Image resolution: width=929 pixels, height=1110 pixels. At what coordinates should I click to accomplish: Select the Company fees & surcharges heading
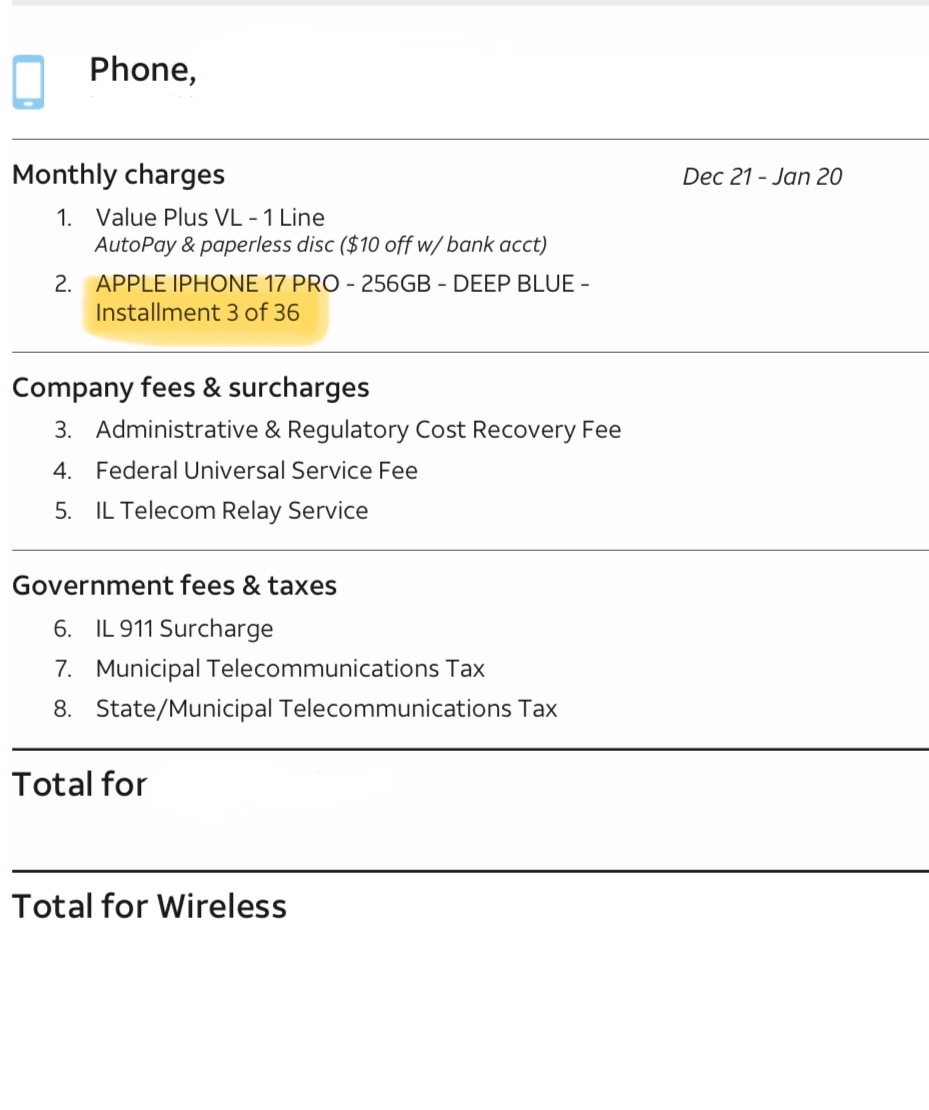click(x=190, y=388)
